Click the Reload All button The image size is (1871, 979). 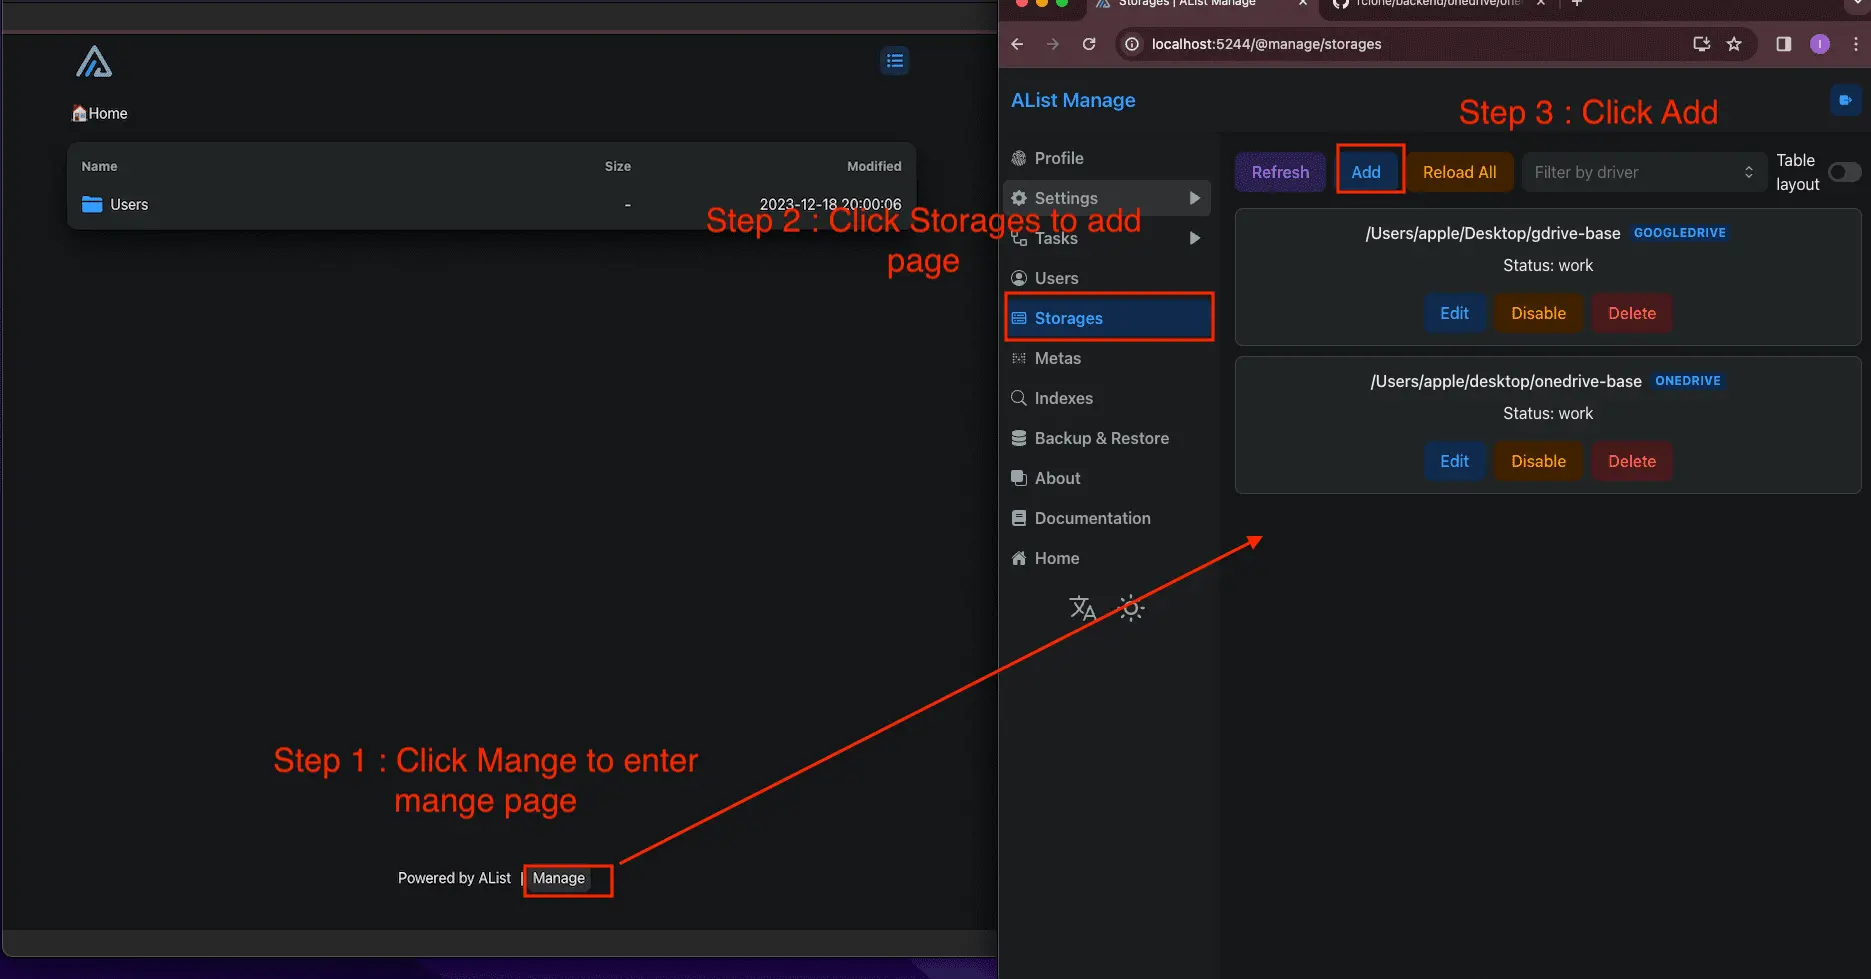[1459, 172]
